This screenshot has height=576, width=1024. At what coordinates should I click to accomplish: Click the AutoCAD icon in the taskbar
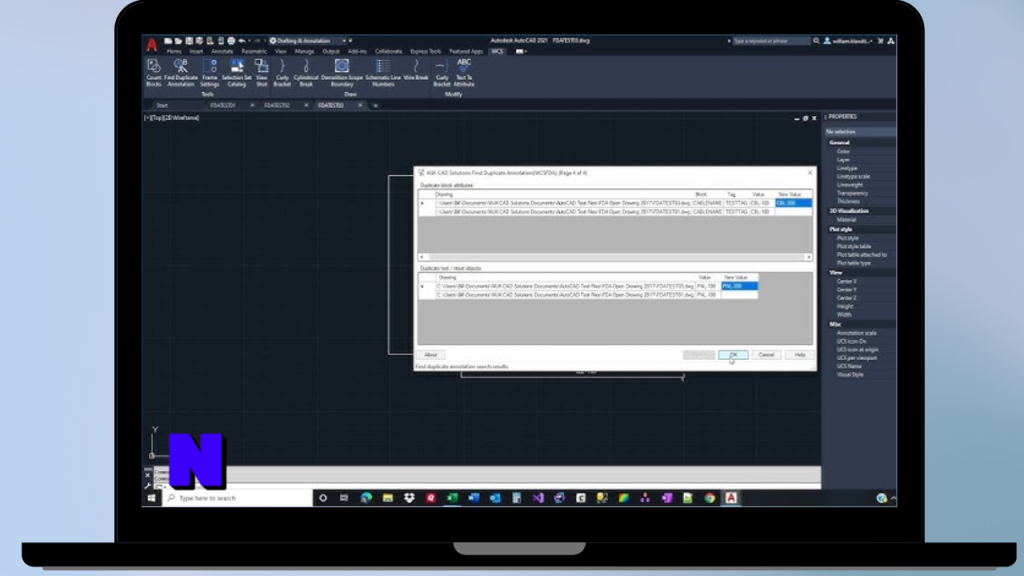(x=731, y=498)
